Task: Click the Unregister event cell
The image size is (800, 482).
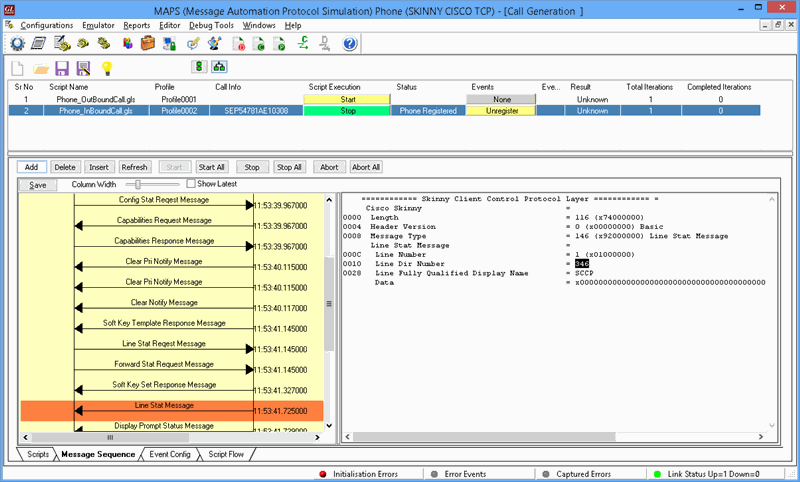Action: [x=501, y=111]
